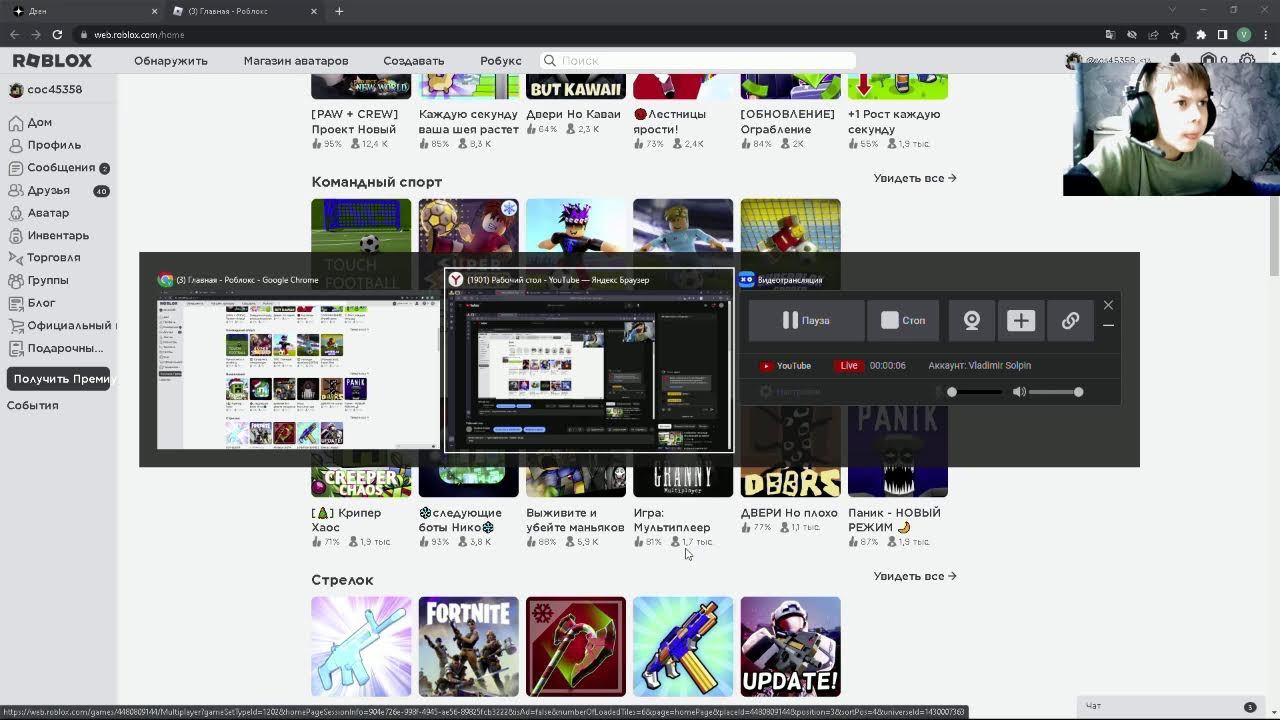Viewport: 1280px width, 720px height.
Task: Copy the stream link via chain icon
Action: tap(1070, 320)
